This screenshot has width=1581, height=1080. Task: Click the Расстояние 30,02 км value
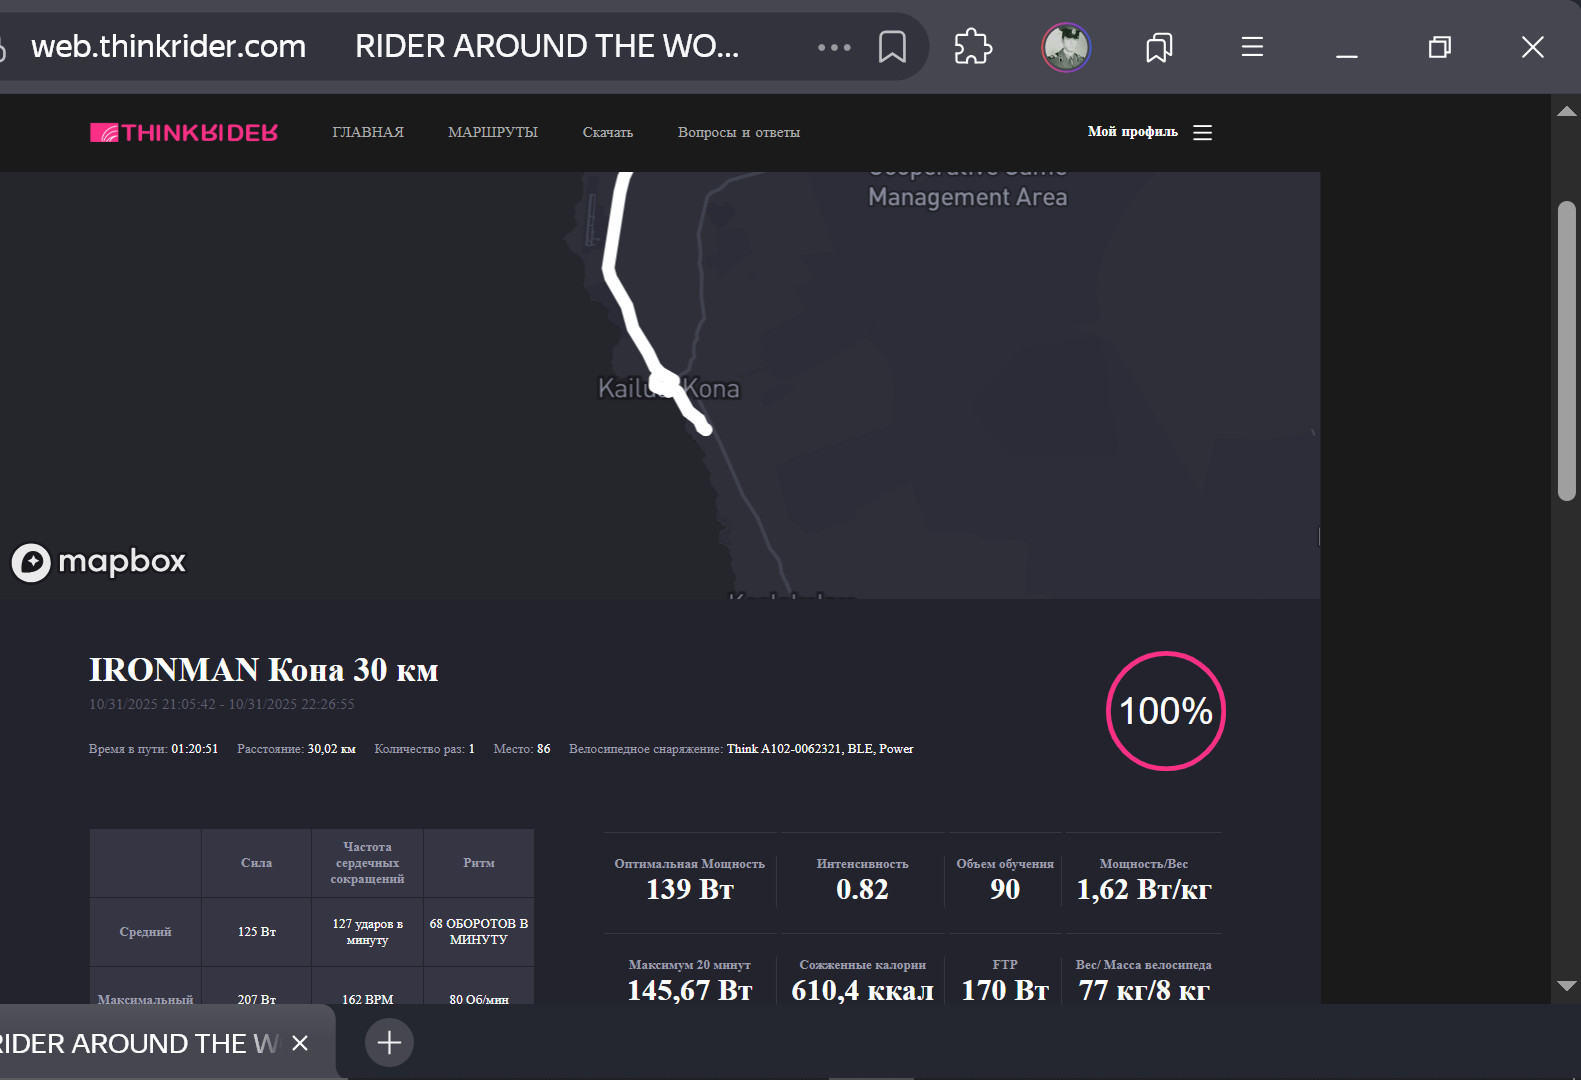pyautogui.click(x=331, y=749)
